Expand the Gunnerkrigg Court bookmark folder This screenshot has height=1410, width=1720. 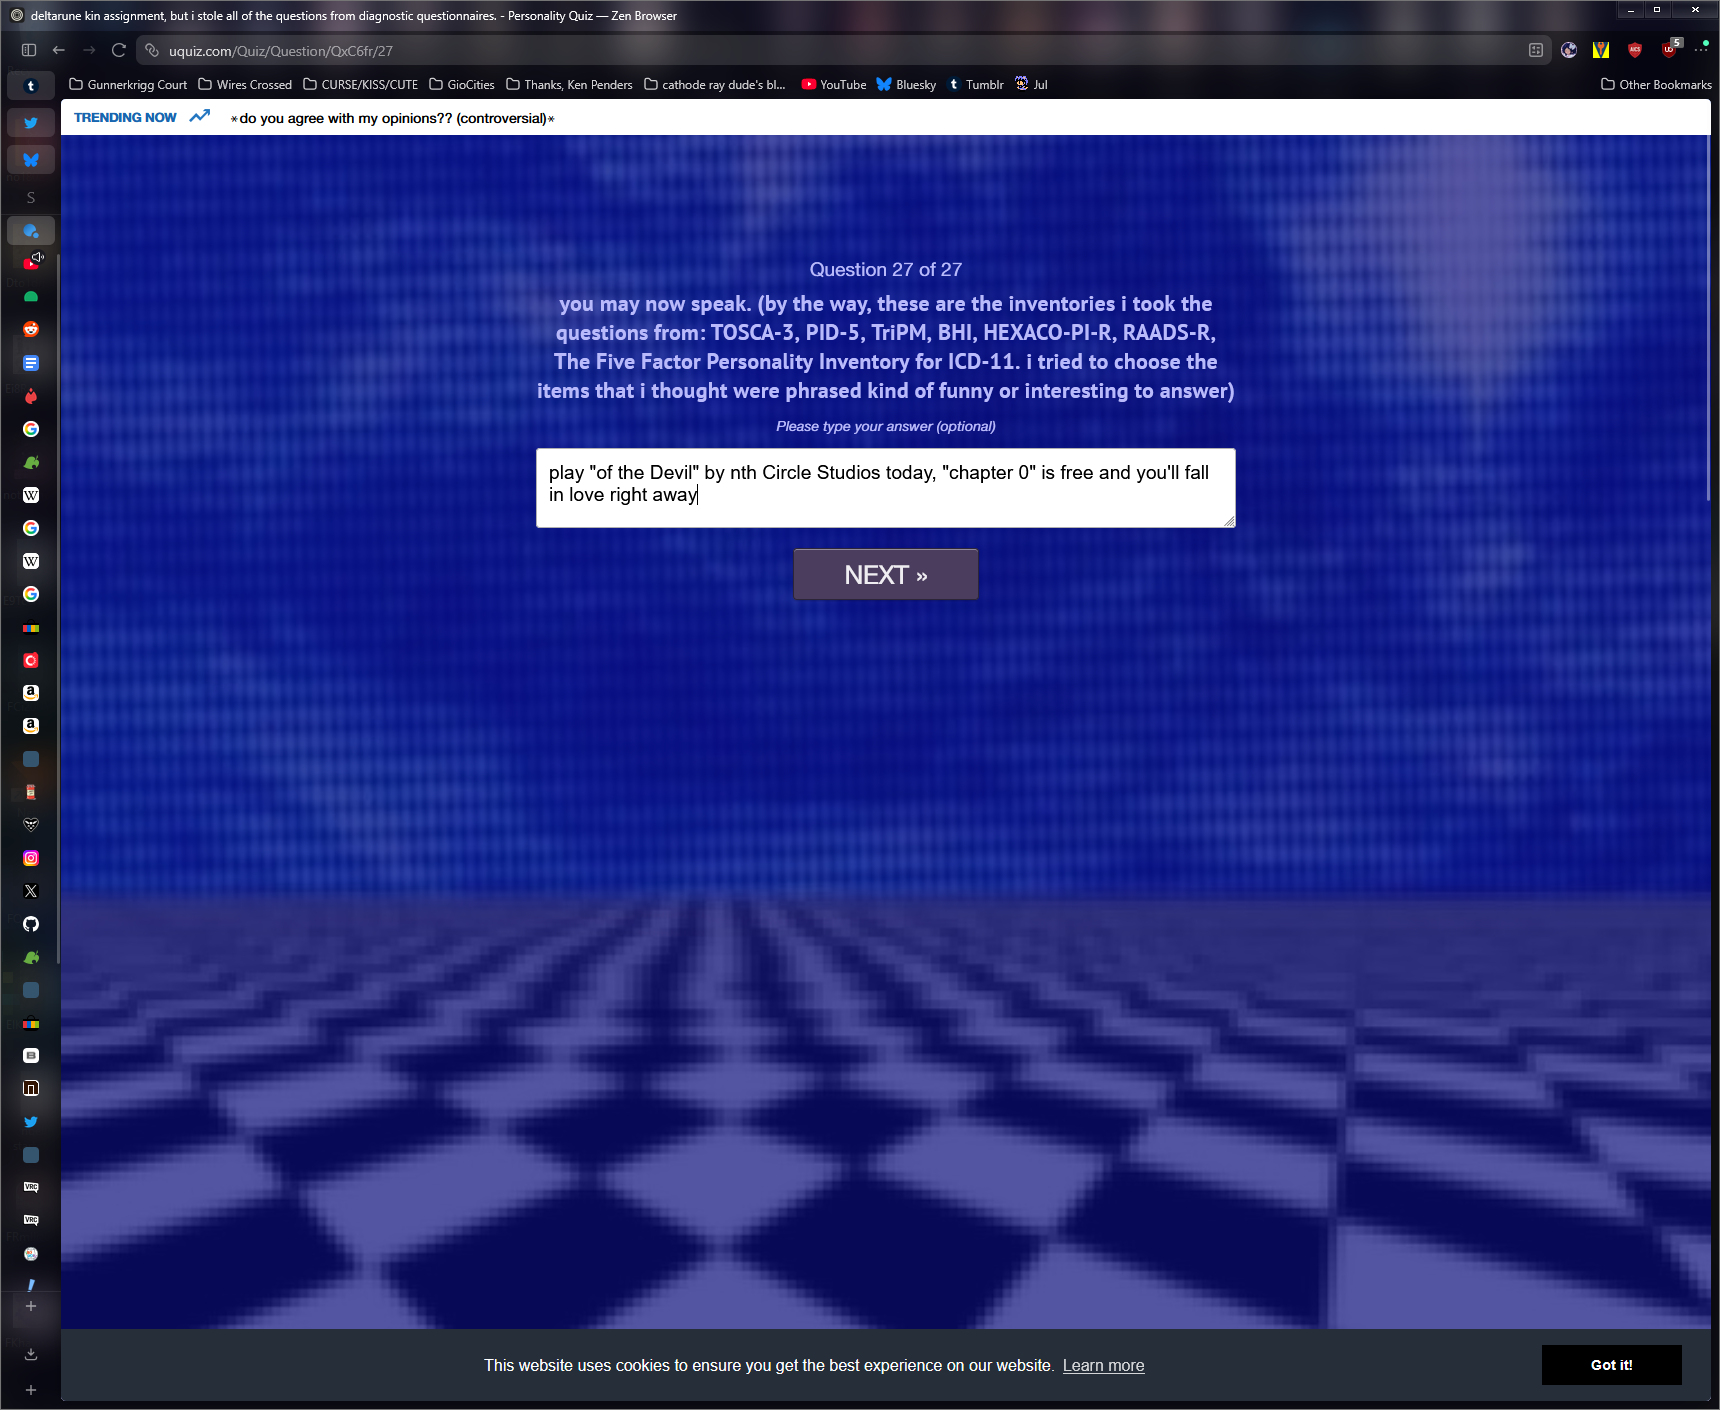tap(128, 85)
